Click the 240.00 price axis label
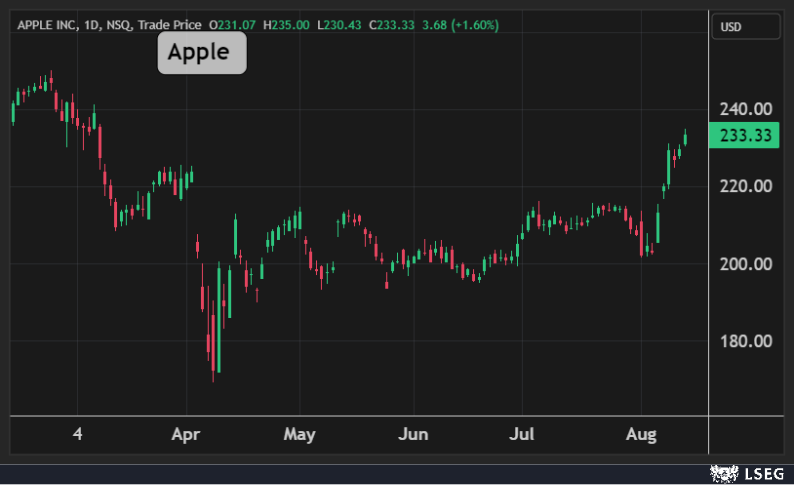This screenshot has height=485, width=794. tap(745, 109)
